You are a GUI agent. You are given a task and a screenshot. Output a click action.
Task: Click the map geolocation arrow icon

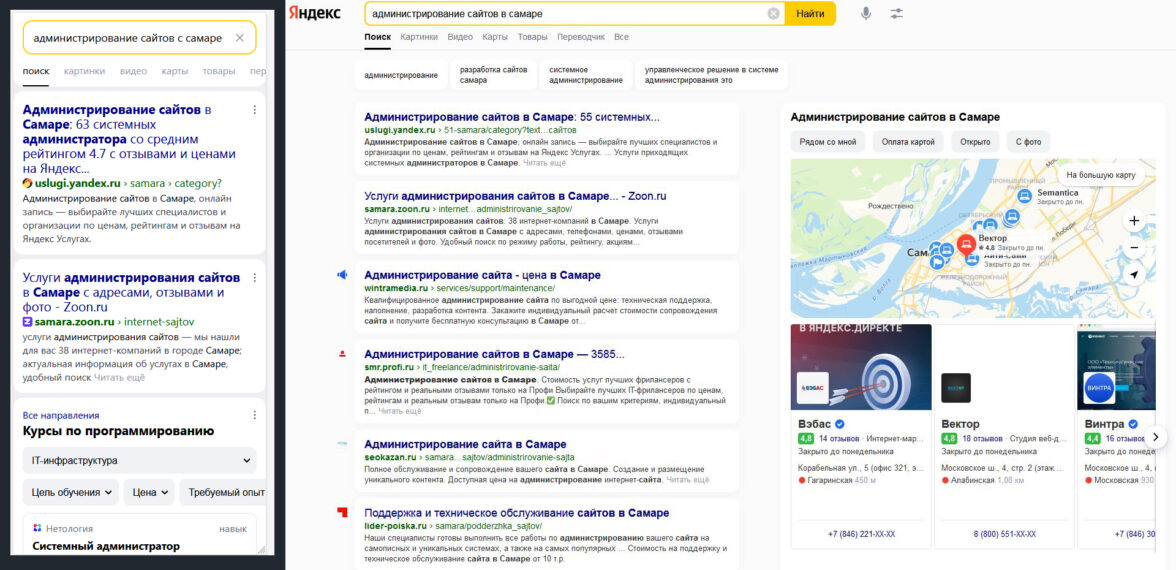(x=1134, y=274)
